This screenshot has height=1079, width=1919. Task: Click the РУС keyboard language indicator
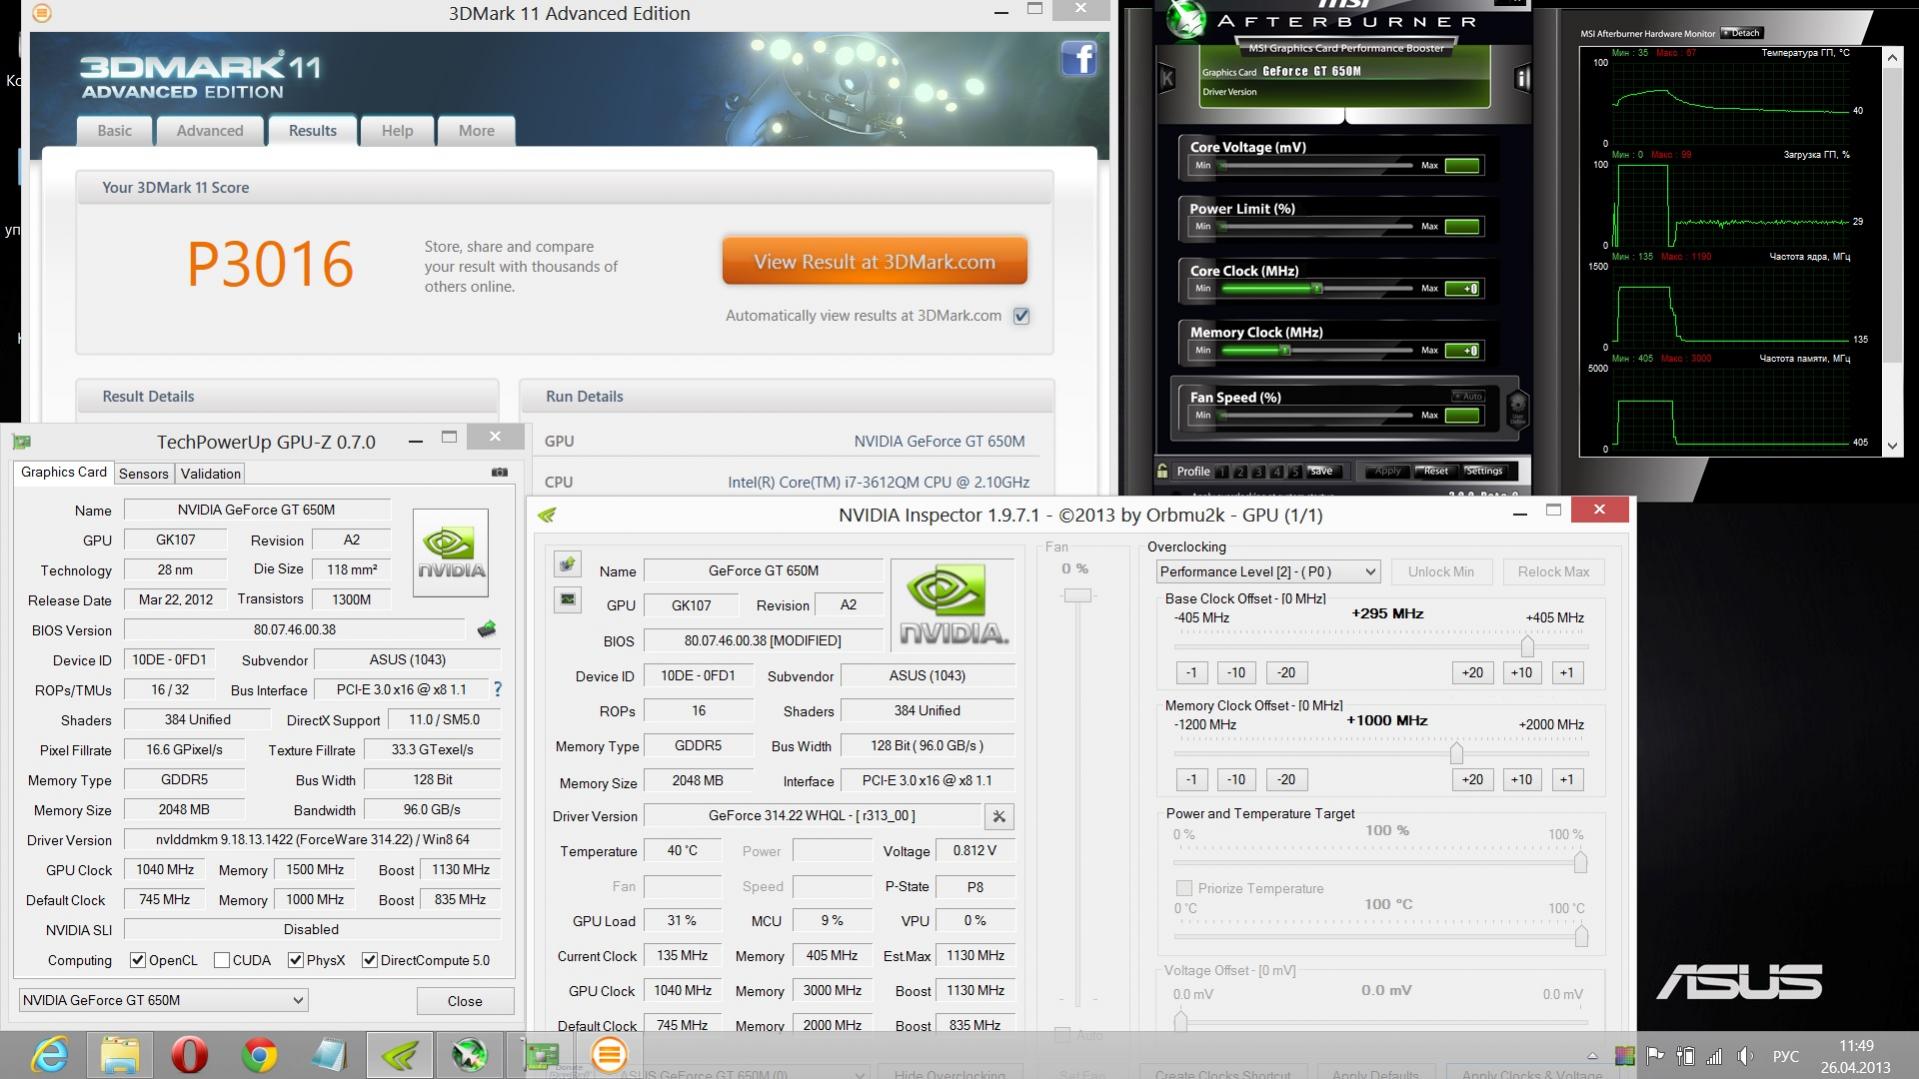pos(1785,1056)
